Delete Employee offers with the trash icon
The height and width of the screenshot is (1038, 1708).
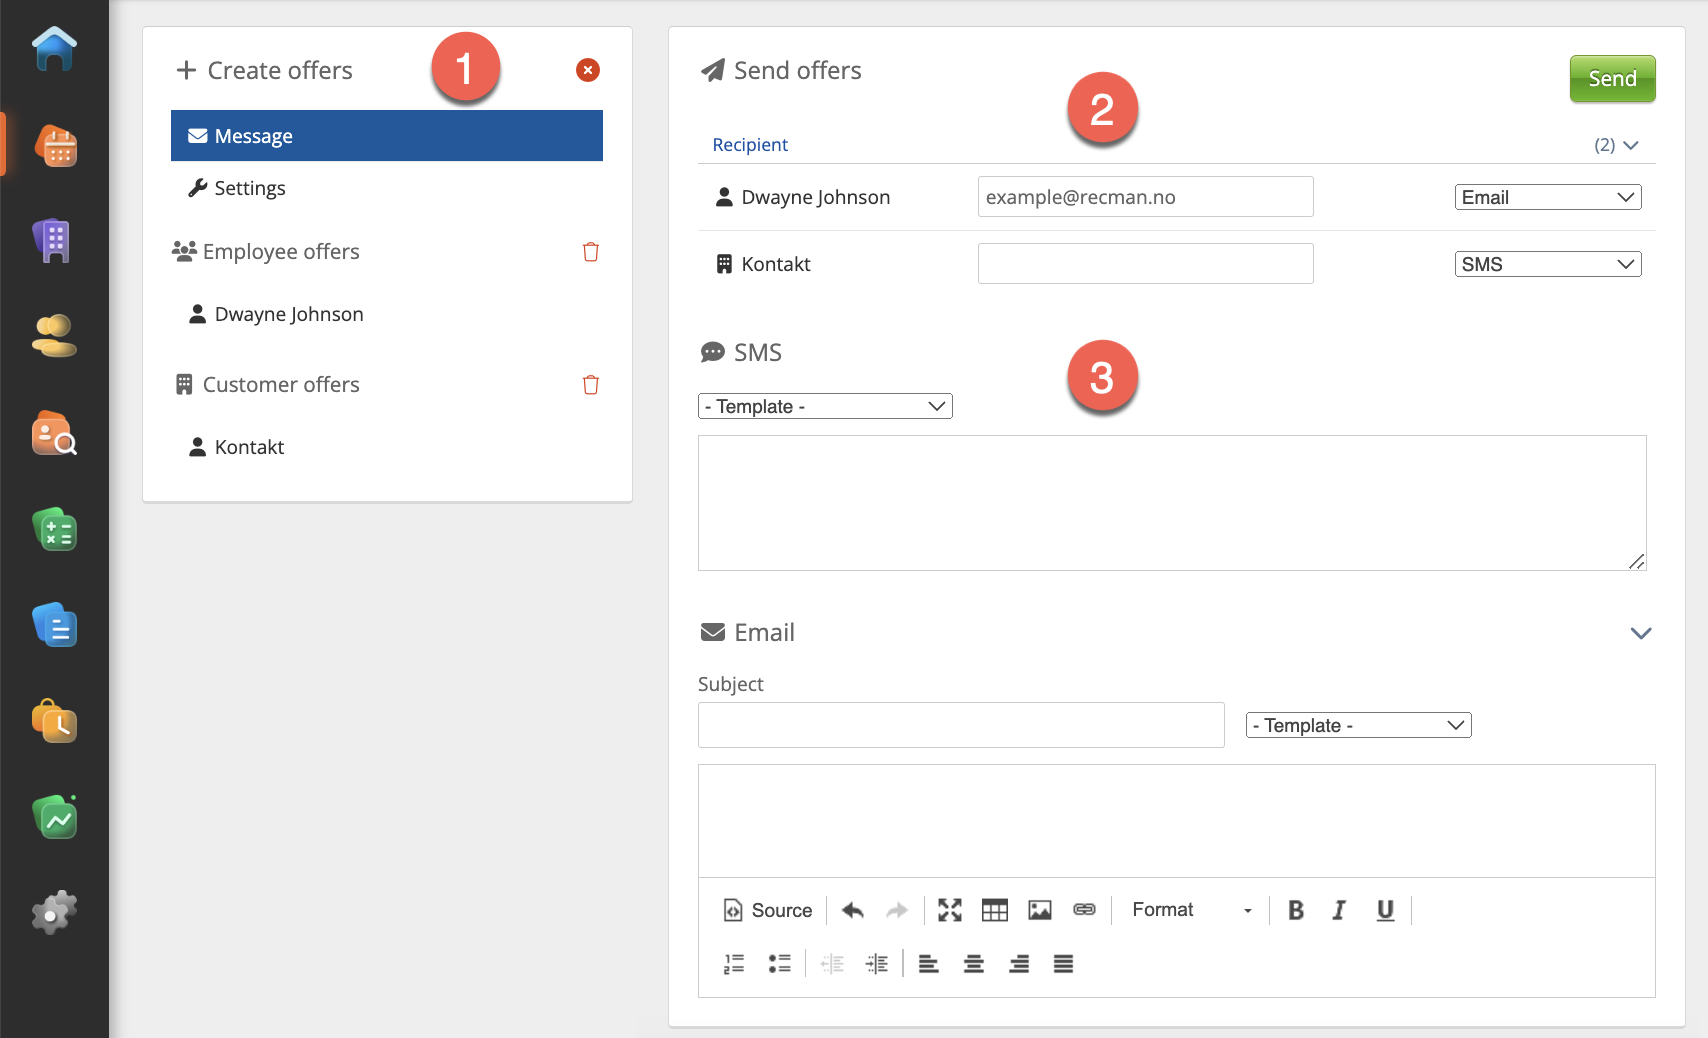pyautogui.click(x=590, y=252)
